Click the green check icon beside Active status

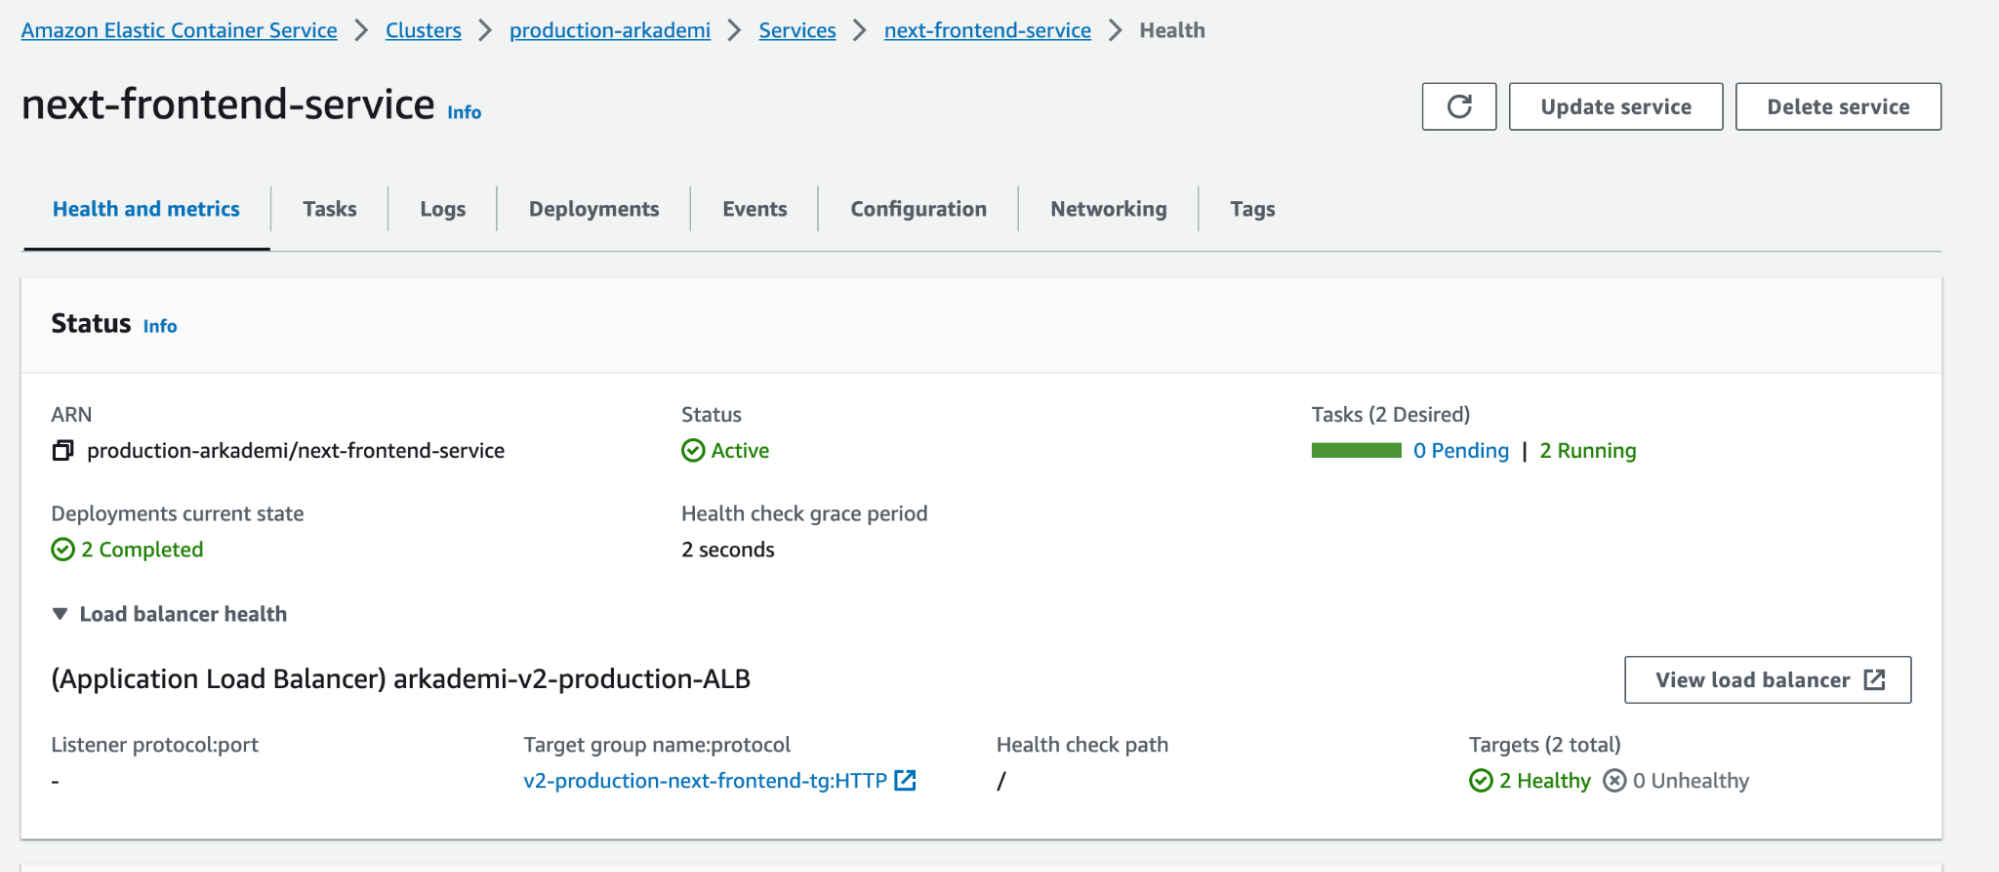coord(693,451)
